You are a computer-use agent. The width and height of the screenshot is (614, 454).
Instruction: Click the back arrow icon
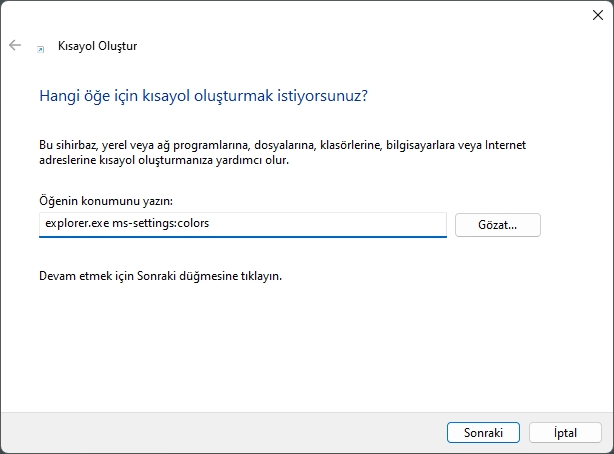15,45
